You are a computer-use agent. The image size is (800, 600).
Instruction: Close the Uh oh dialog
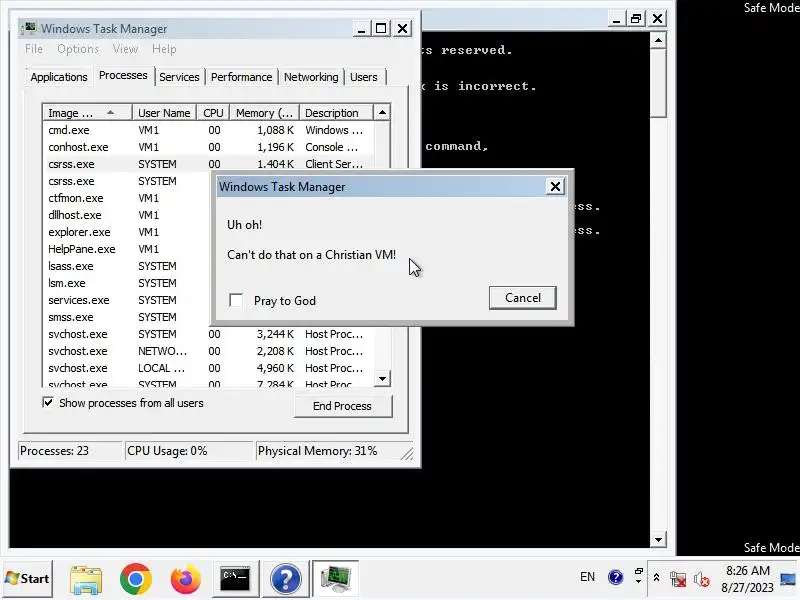point(555,187)
